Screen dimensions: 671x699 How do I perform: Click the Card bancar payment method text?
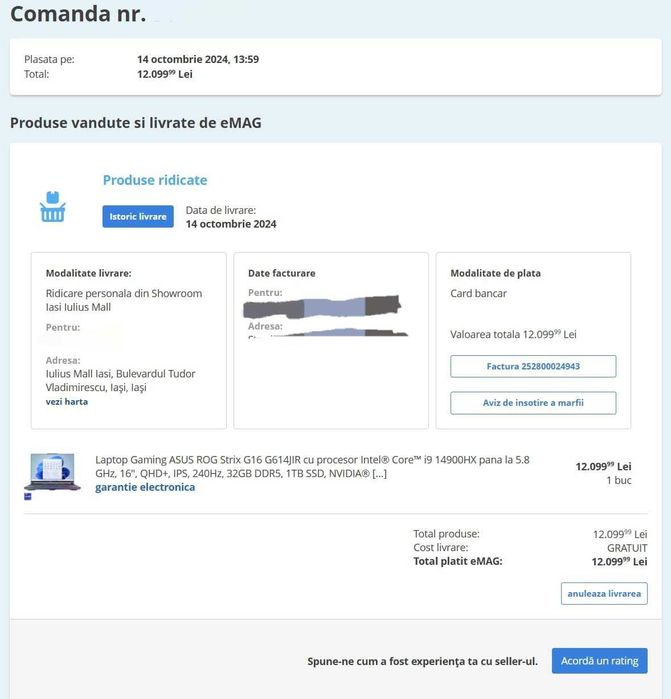478,293
